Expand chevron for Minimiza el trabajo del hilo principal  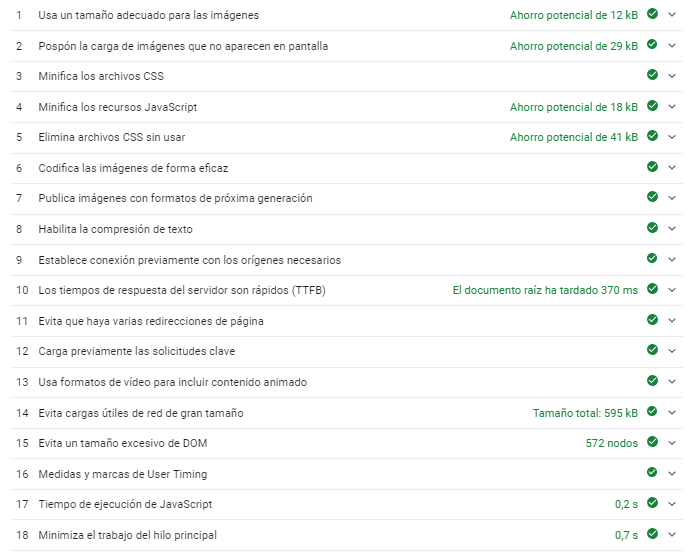click(x=673, y=535)
